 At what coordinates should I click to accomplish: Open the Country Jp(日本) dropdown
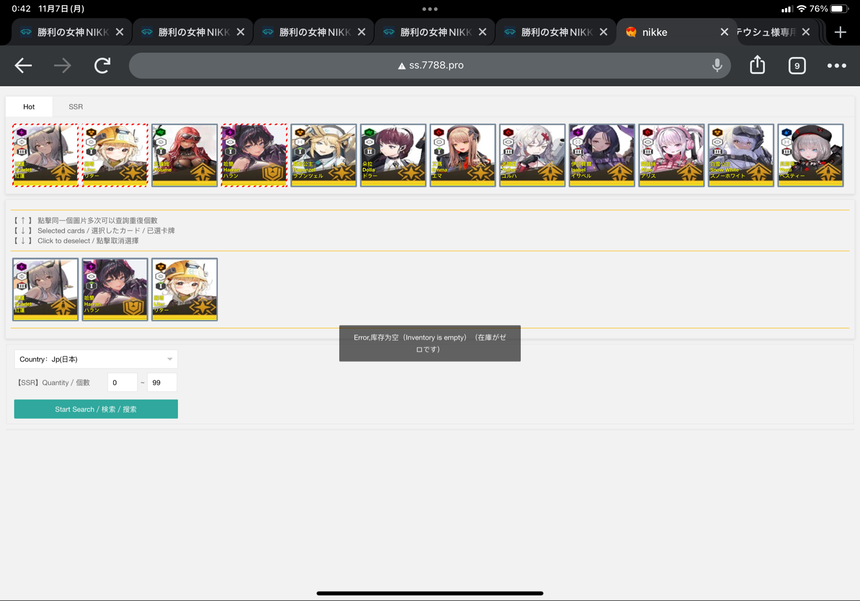(96, 359)
